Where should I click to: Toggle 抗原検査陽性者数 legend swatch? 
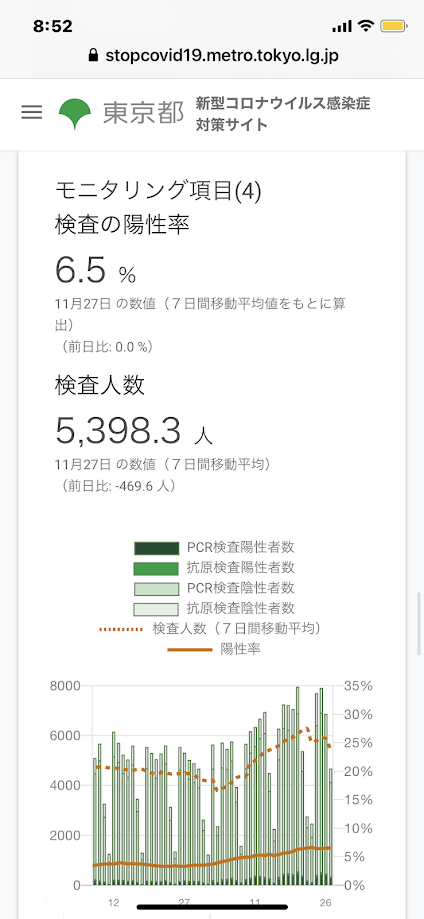pos(156,568)
